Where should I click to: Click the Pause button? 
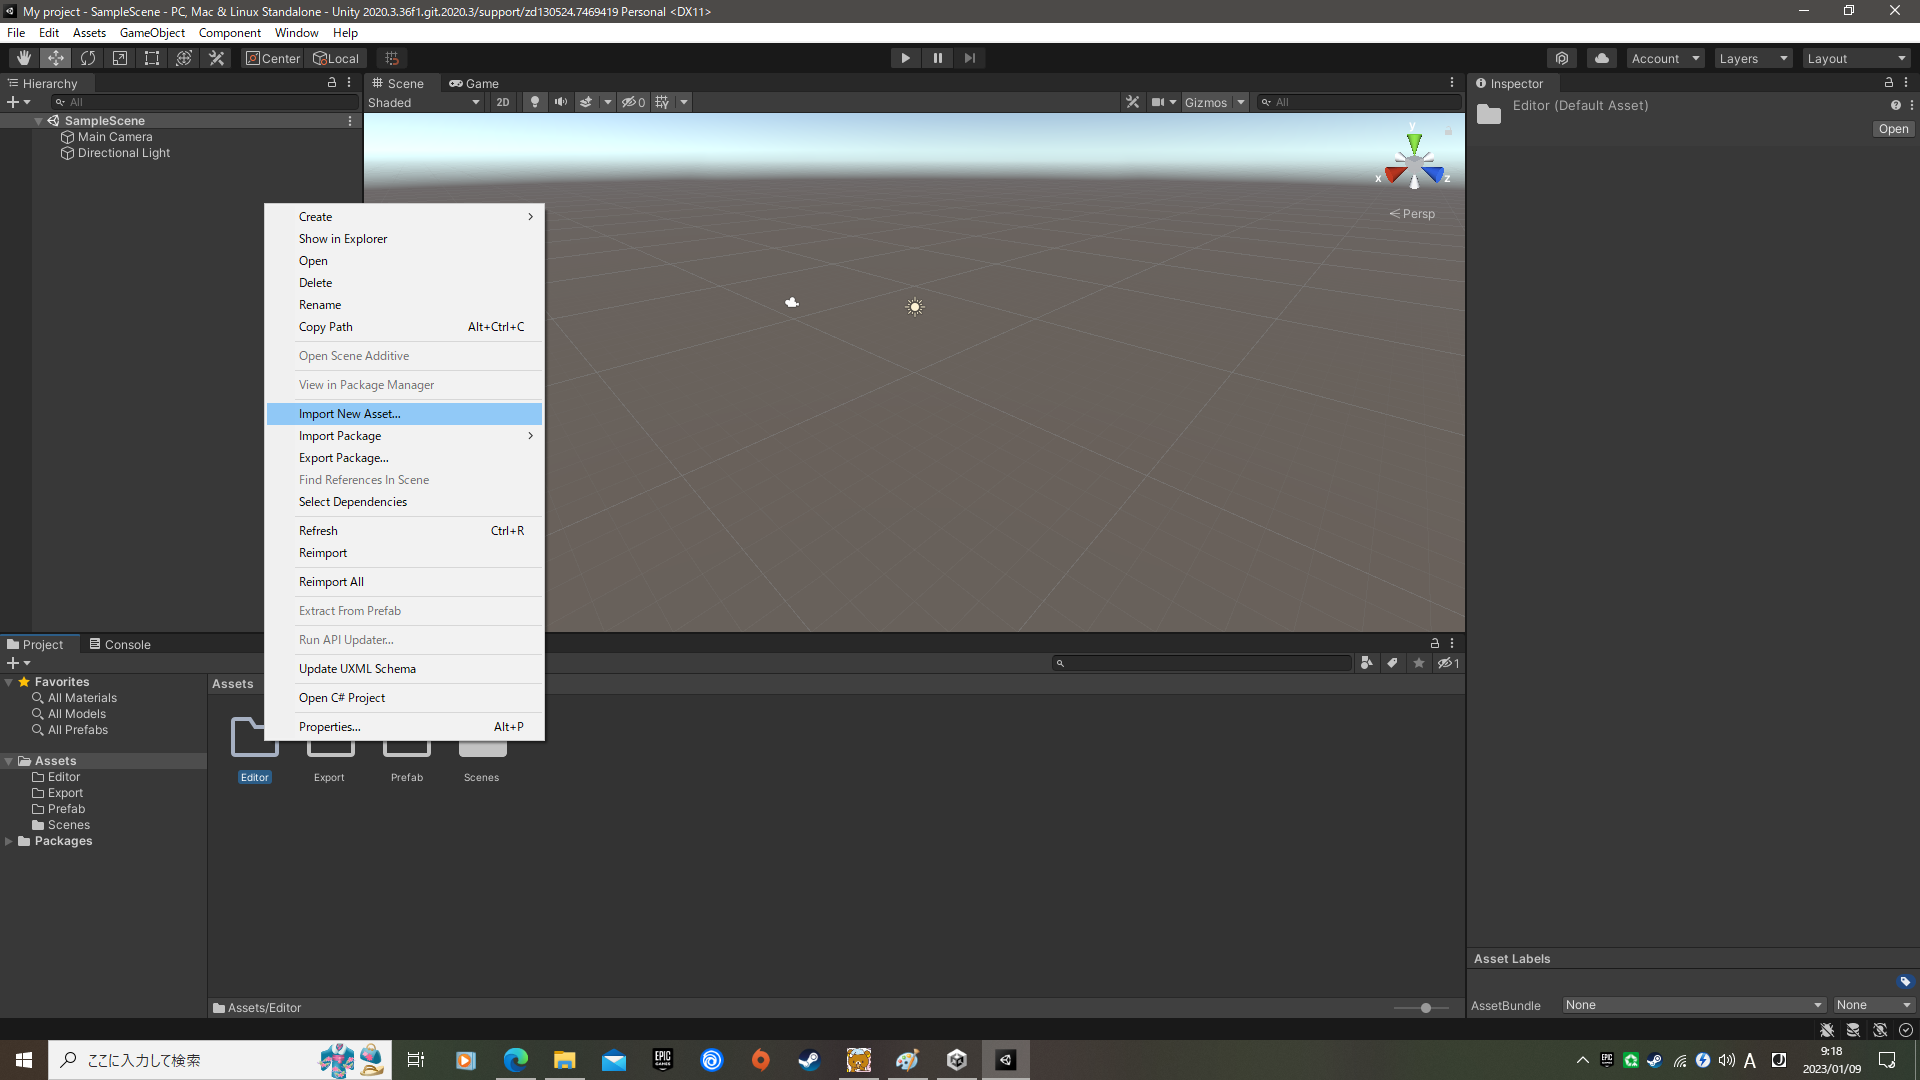coord(937,58)
